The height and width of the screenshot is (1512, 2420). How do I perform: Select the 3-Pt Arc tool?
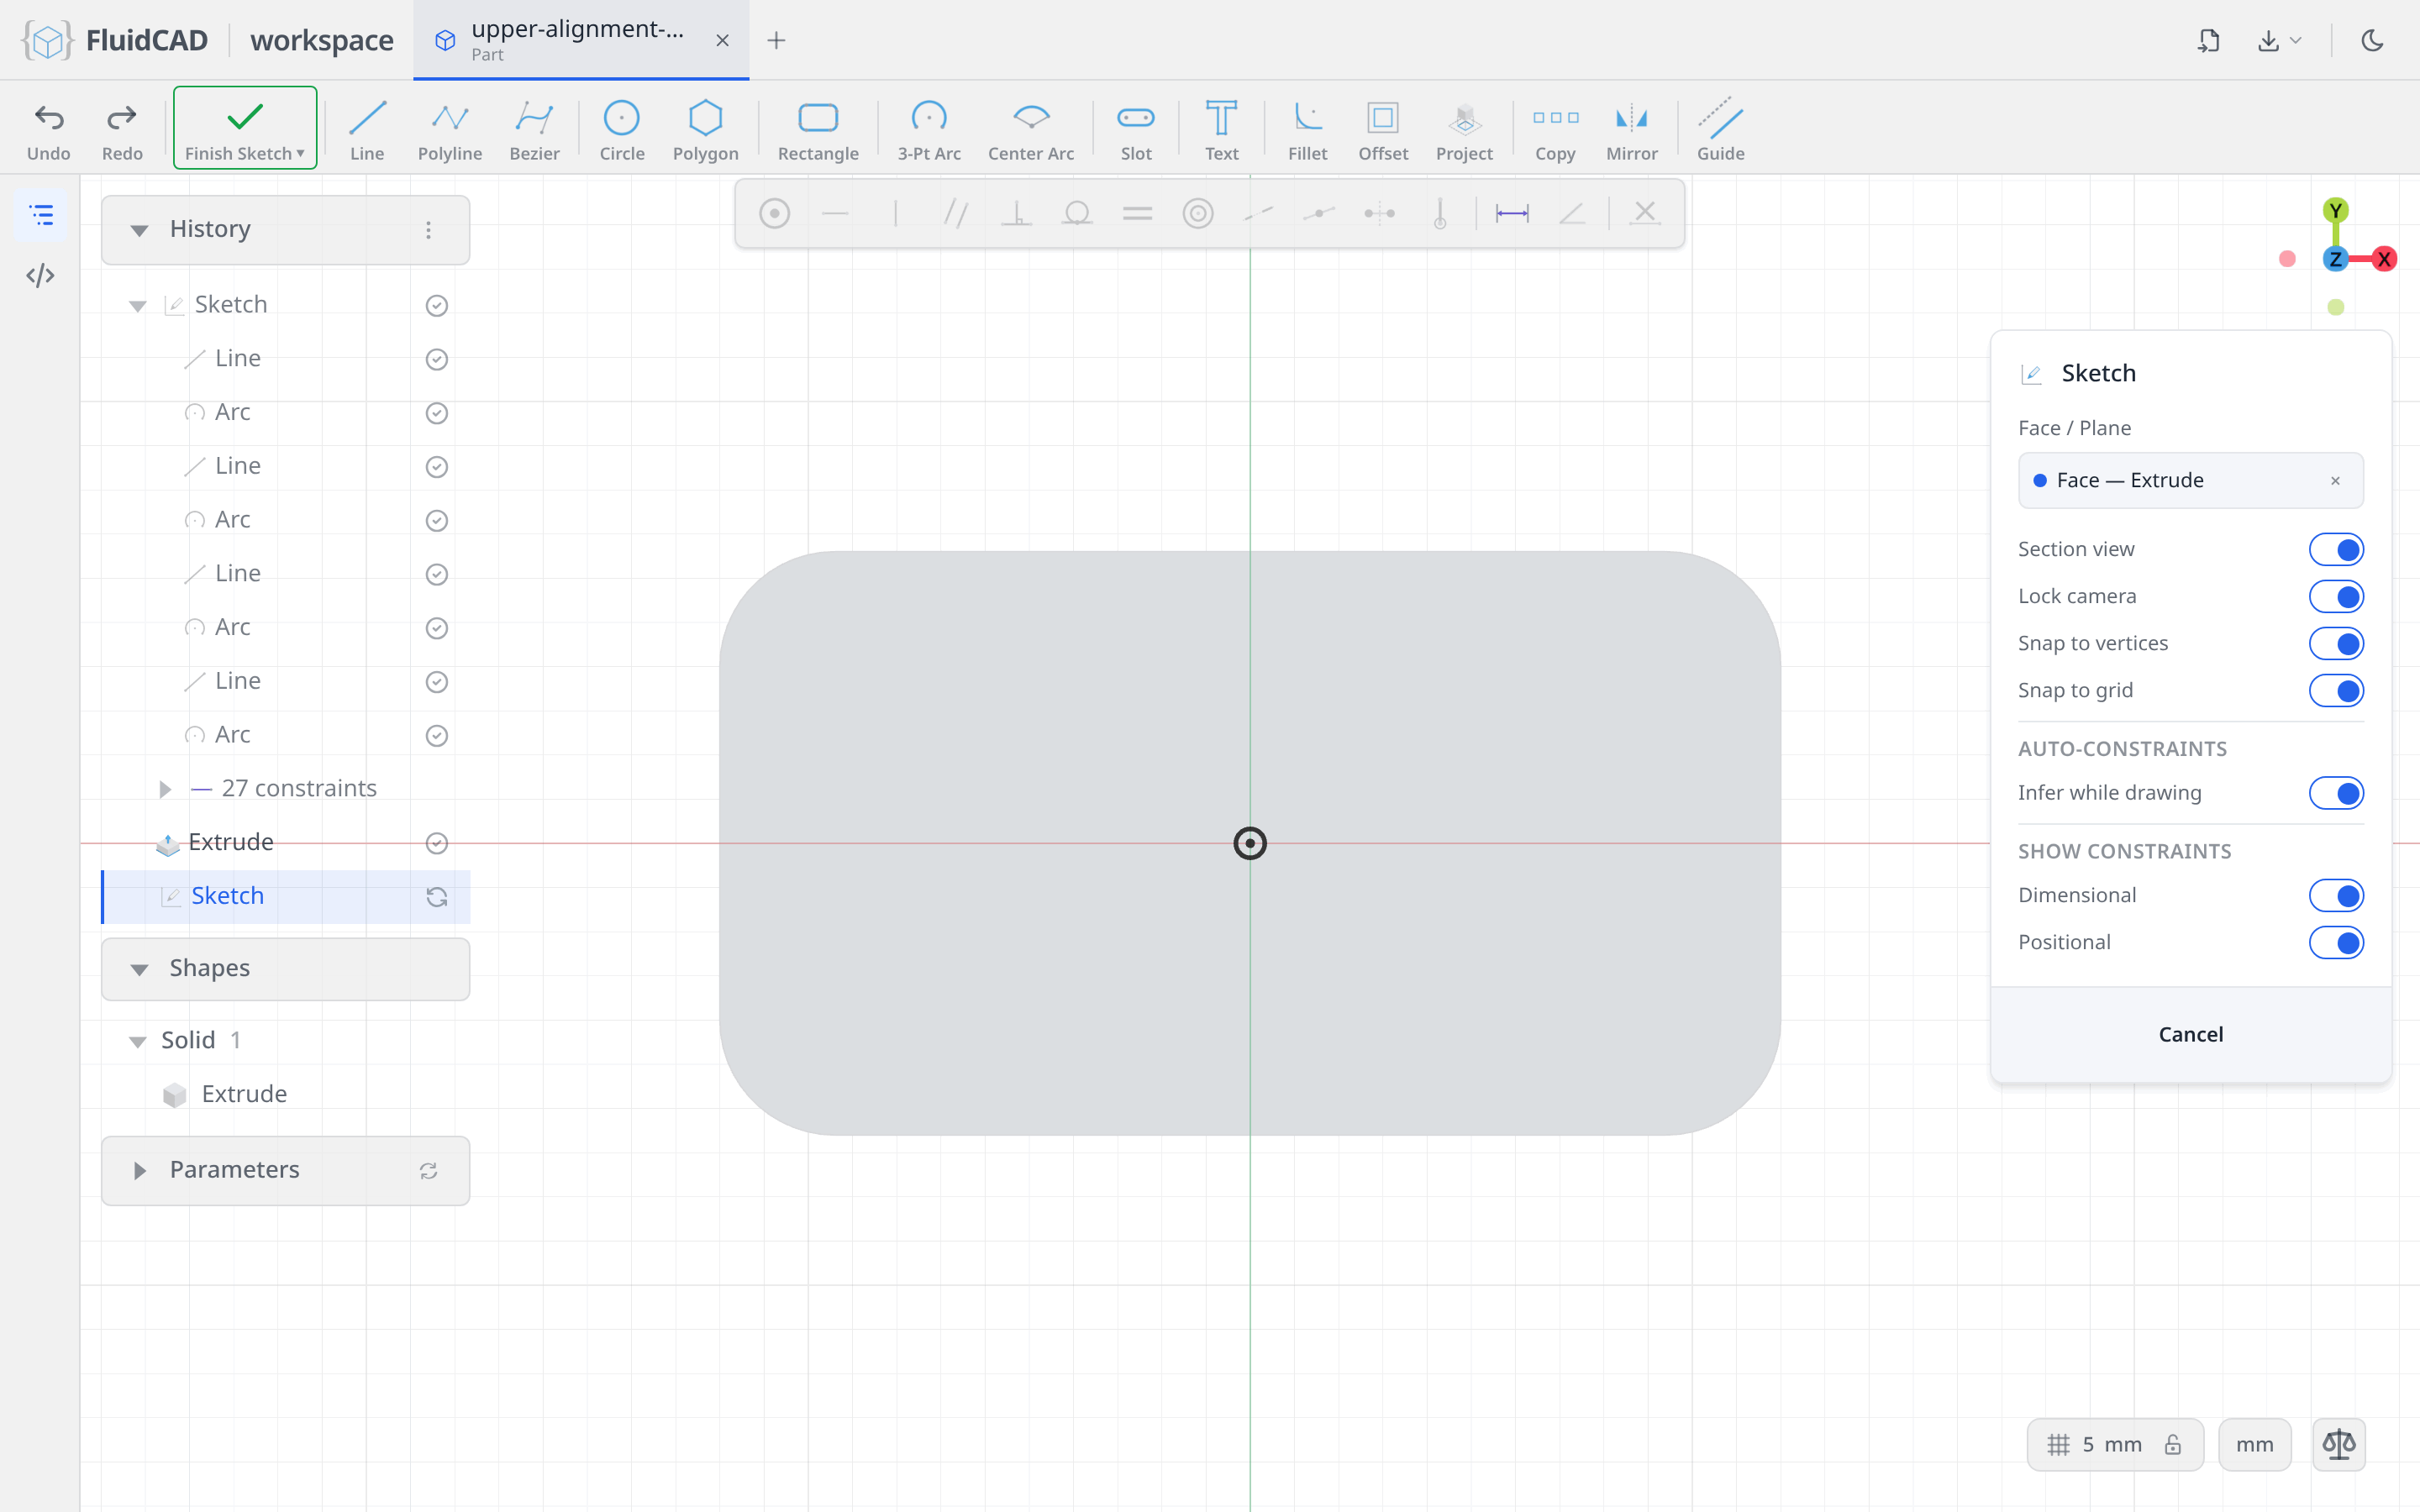(929, 130)
